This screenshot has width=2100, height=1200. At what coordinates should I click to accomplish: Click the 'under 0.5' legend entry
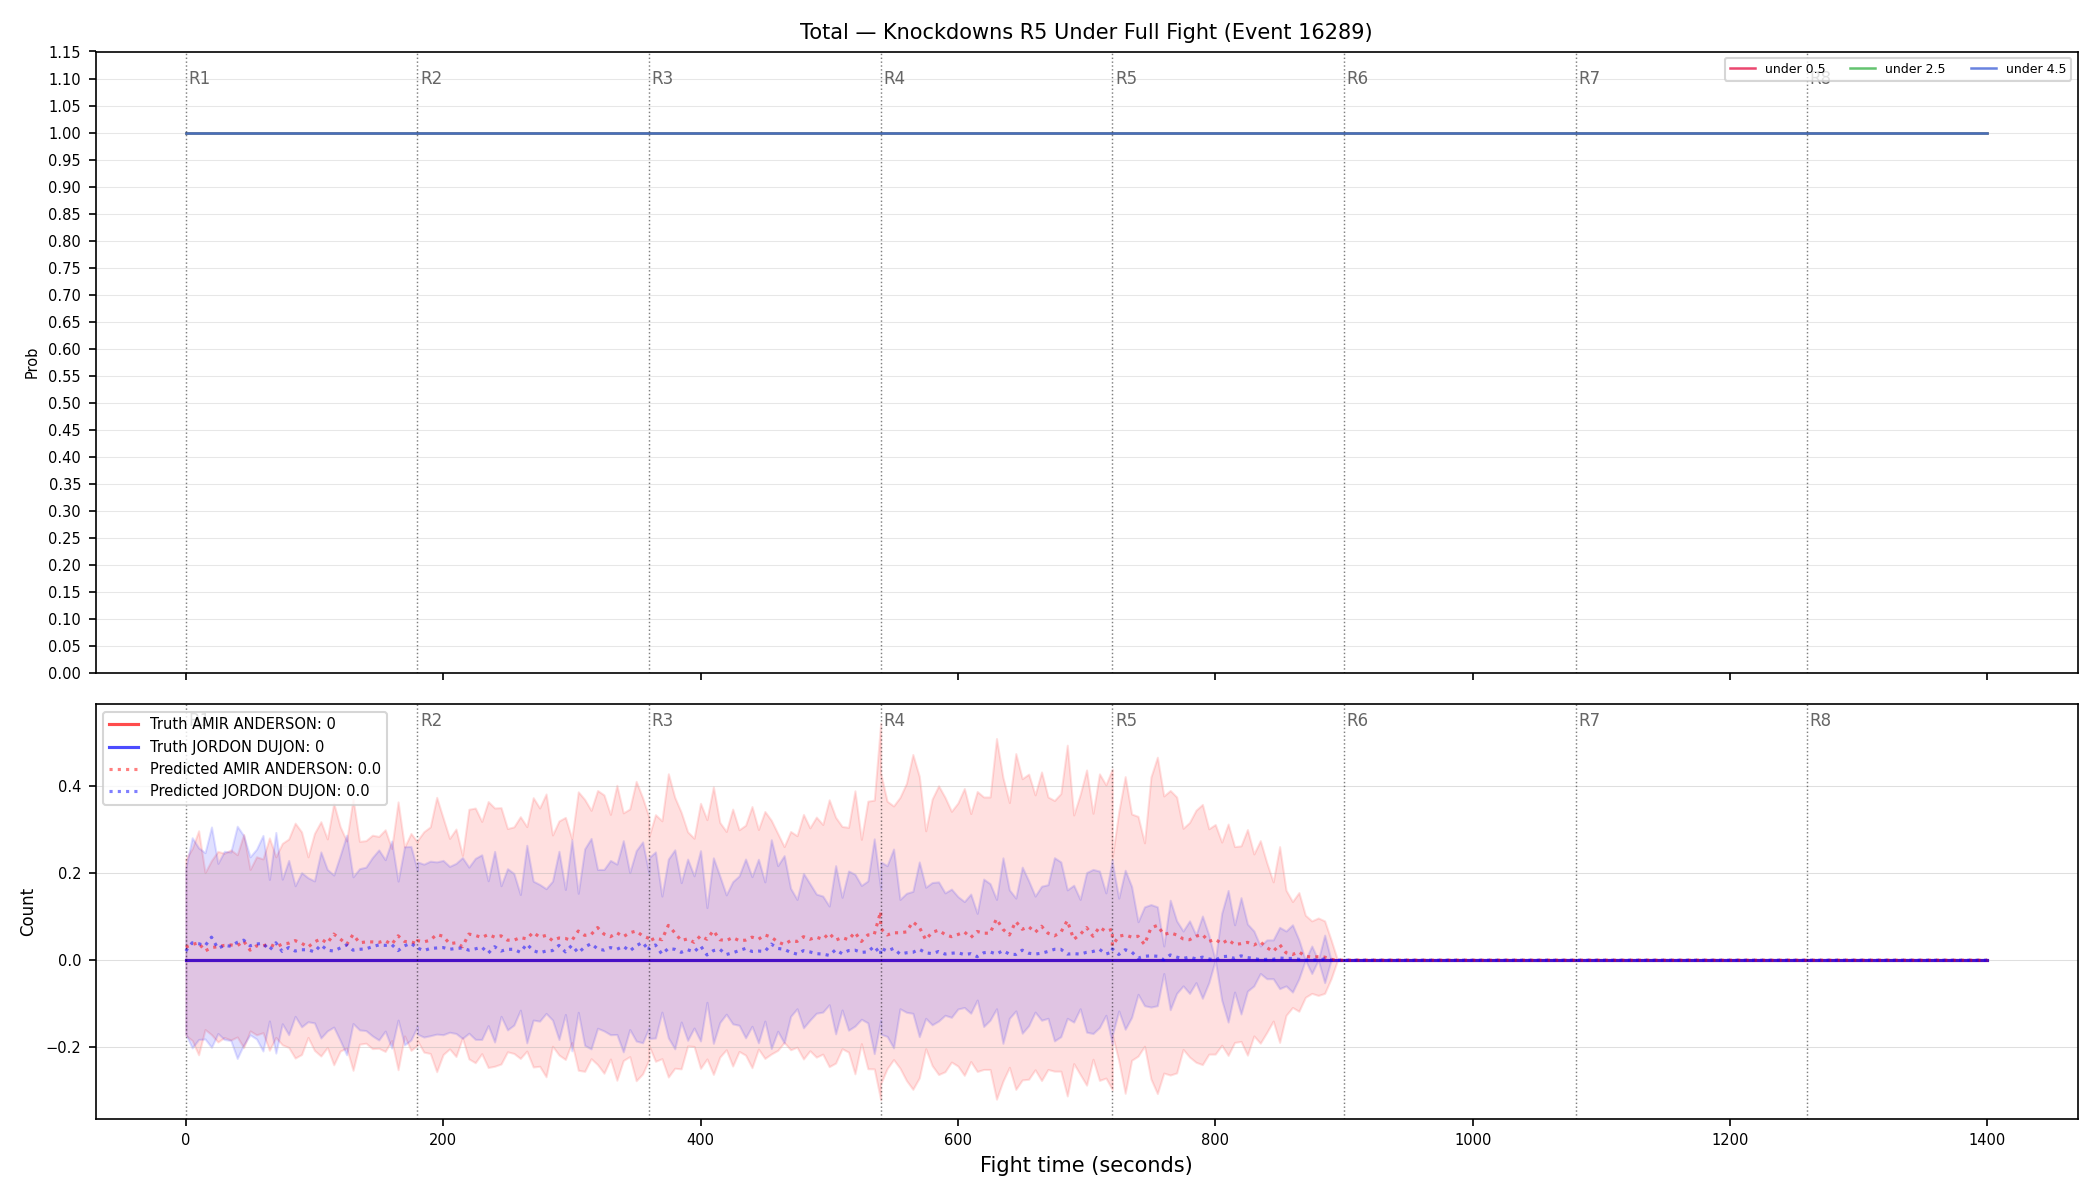click(x=1777, y=69)
